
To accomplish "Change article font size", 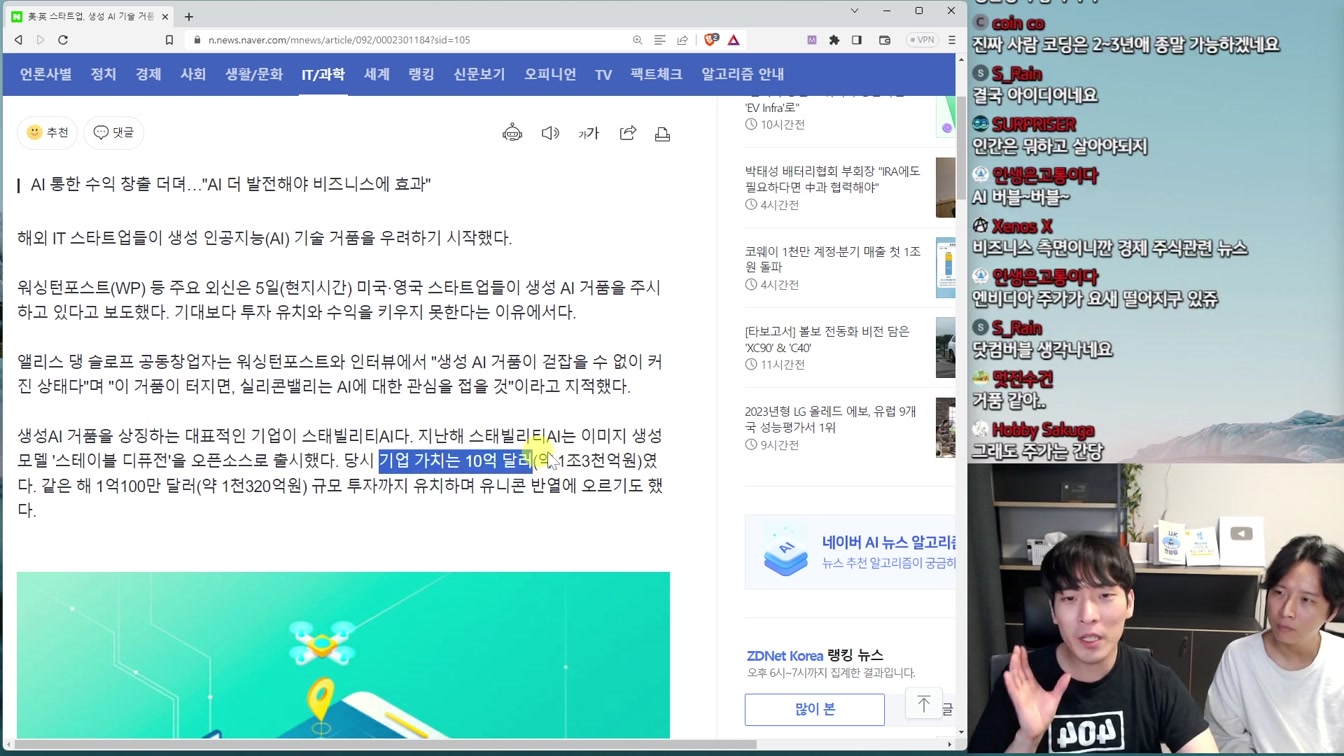I will coord(588,133).
